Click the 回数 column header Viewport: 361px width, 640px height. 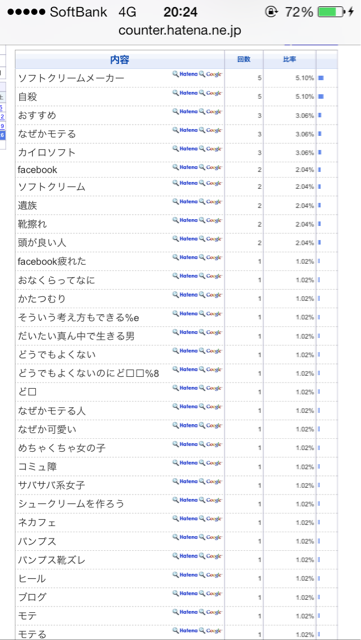coord(244,60)
